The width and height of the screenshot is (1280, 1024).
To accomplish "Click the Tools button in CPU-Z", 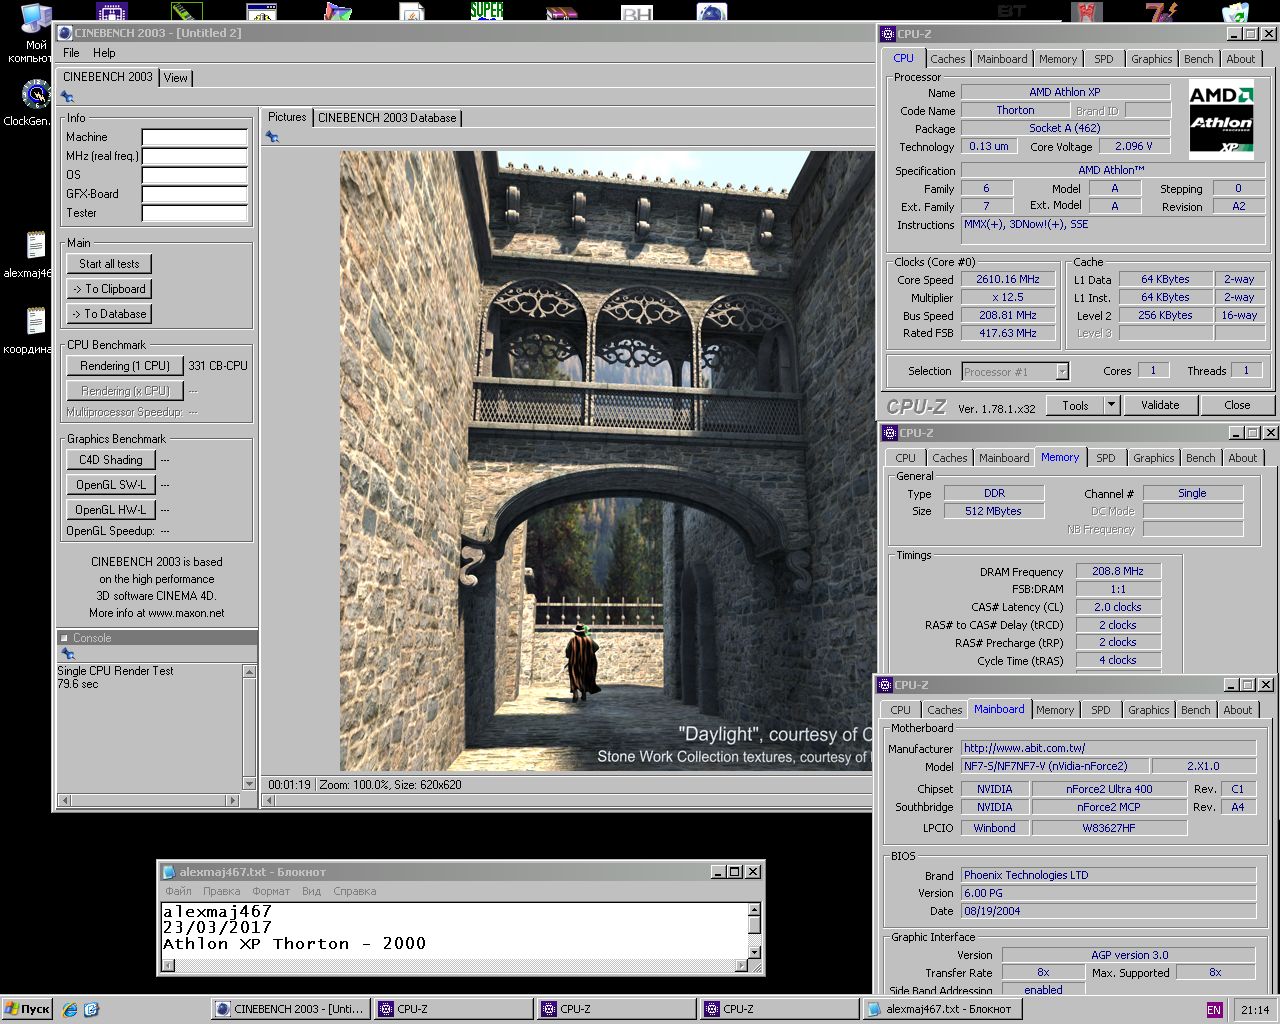I will pyautogui.click(x=1075, y=405).
